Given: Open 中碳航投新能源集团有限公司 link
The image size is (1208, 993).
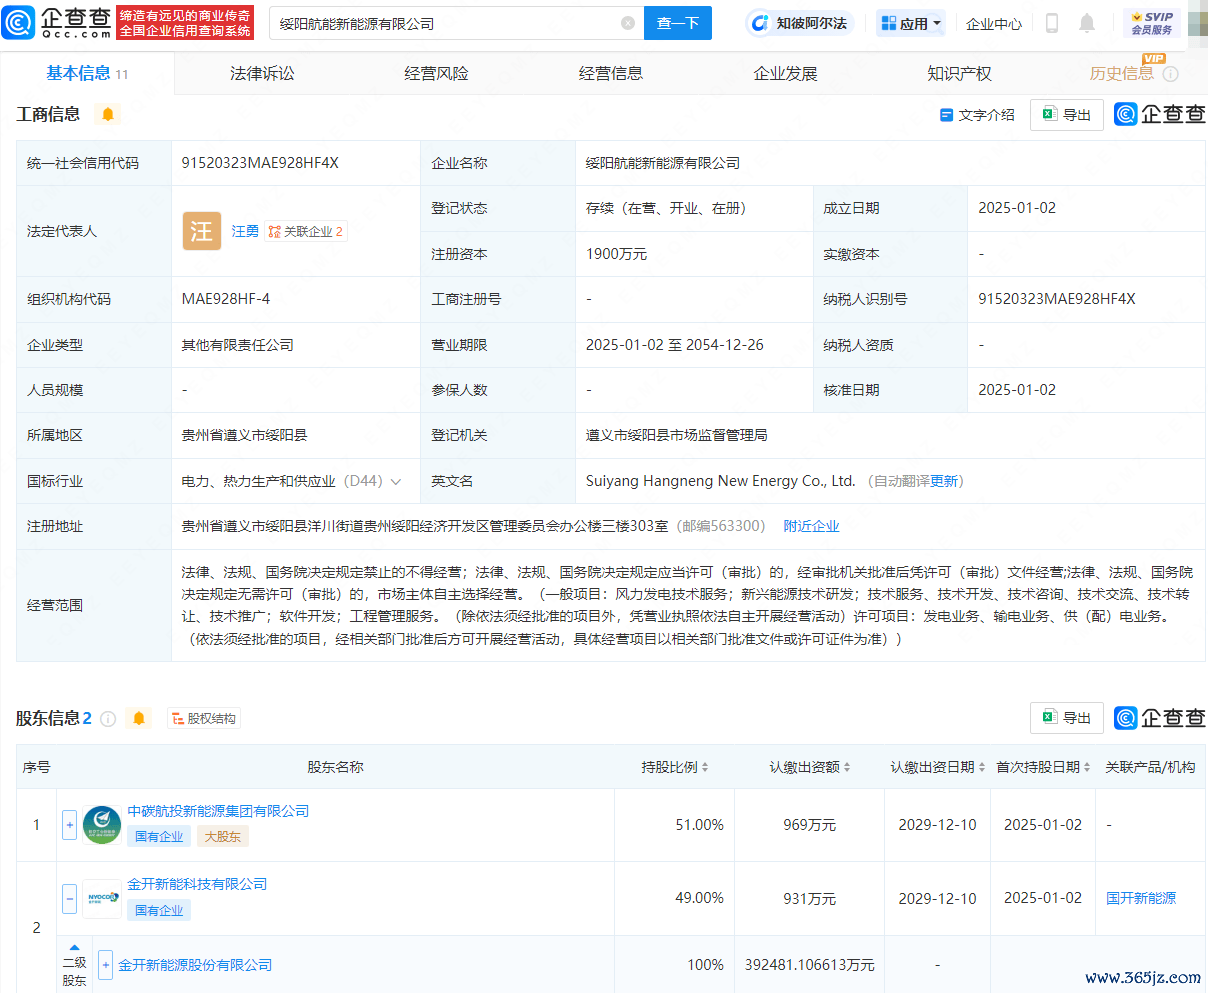Looking at the screenshot, I should pos(218,811).
